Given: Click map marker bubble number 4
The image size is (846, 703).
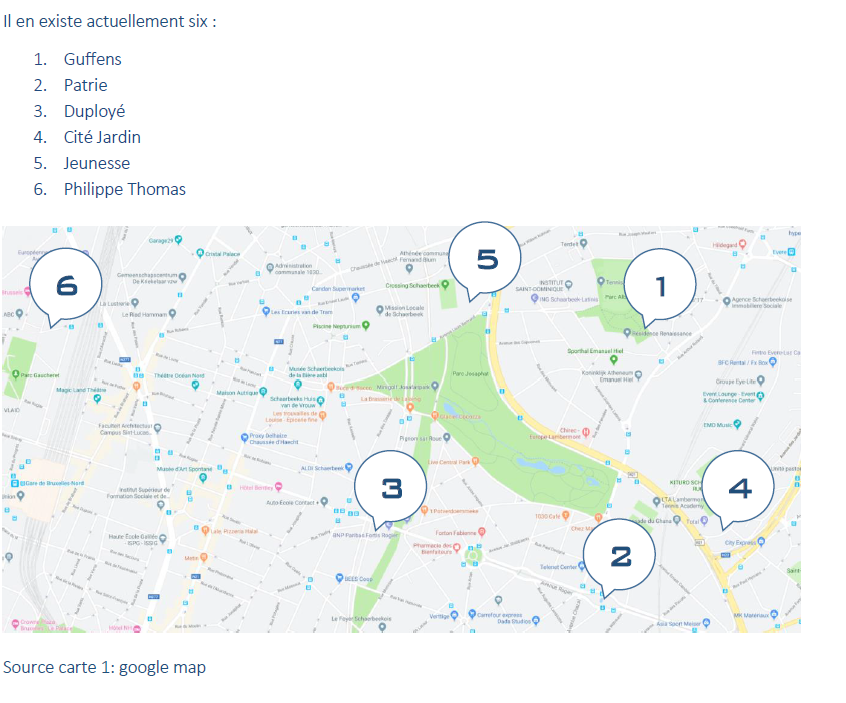Looking at the screenshot, I should click(739, 487).
